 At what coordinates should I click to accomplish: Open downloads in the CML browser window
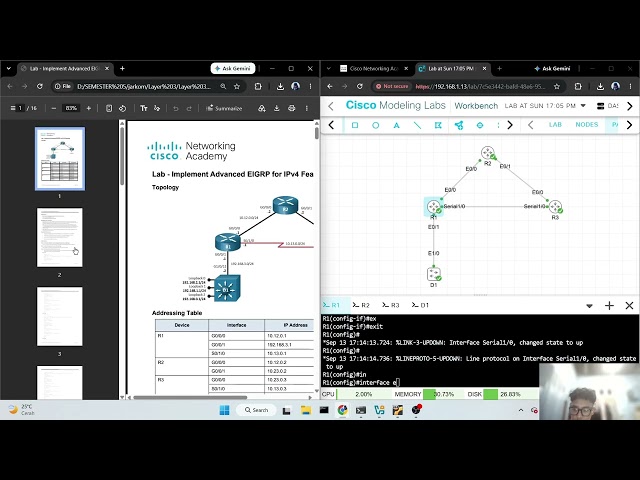pyautogui.click(x=600, y=86)
